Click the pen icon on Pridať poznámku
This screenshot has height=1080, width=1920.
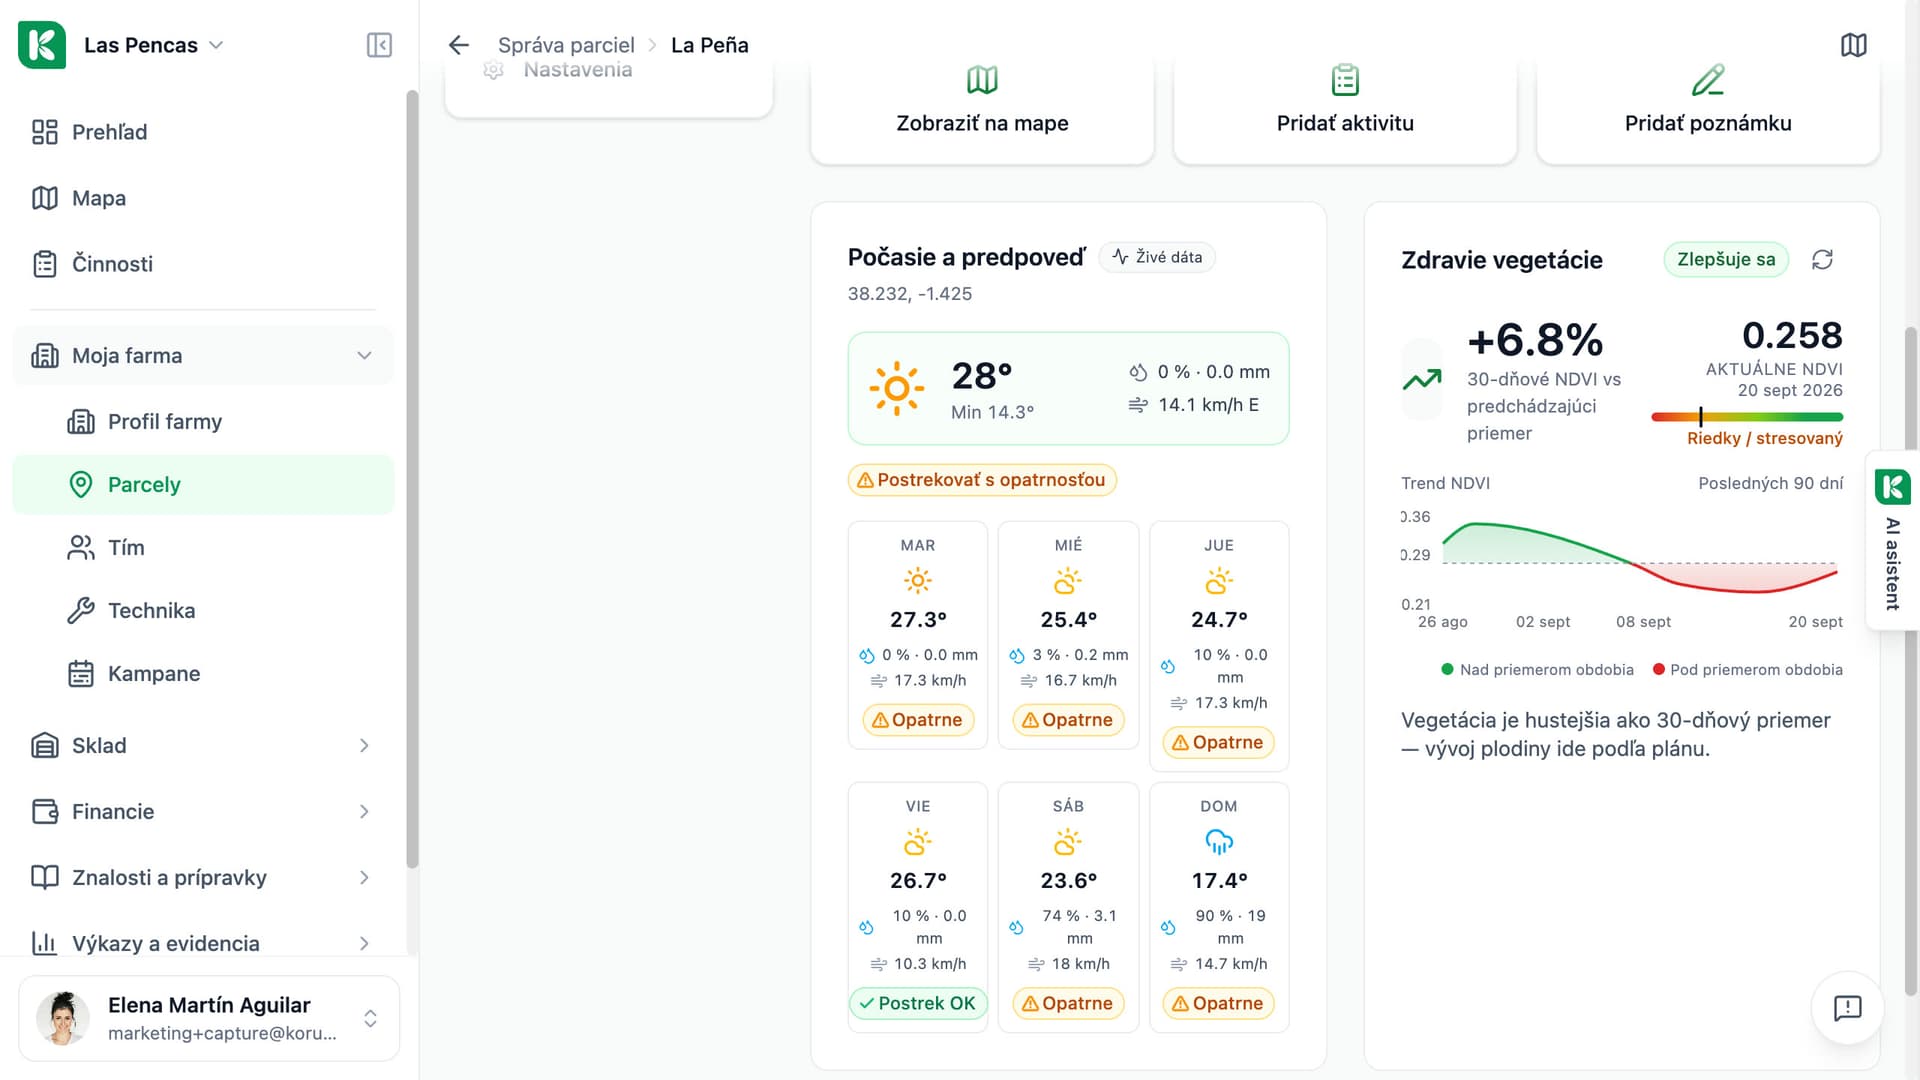pyautogui.click(x=1708, y=80)
